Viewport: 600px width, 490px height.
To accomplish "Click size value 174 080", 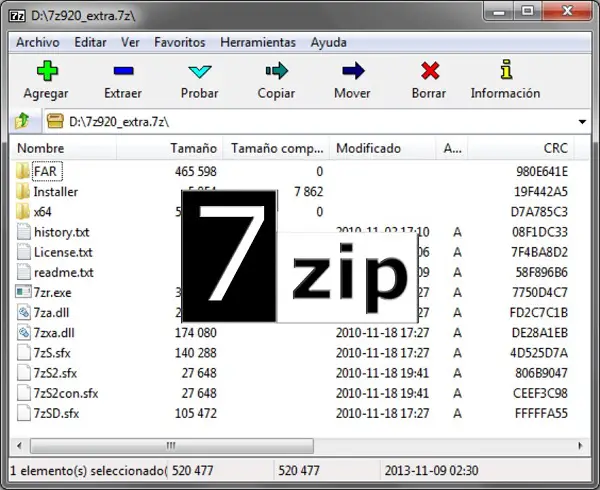I will tap(196, 333).
